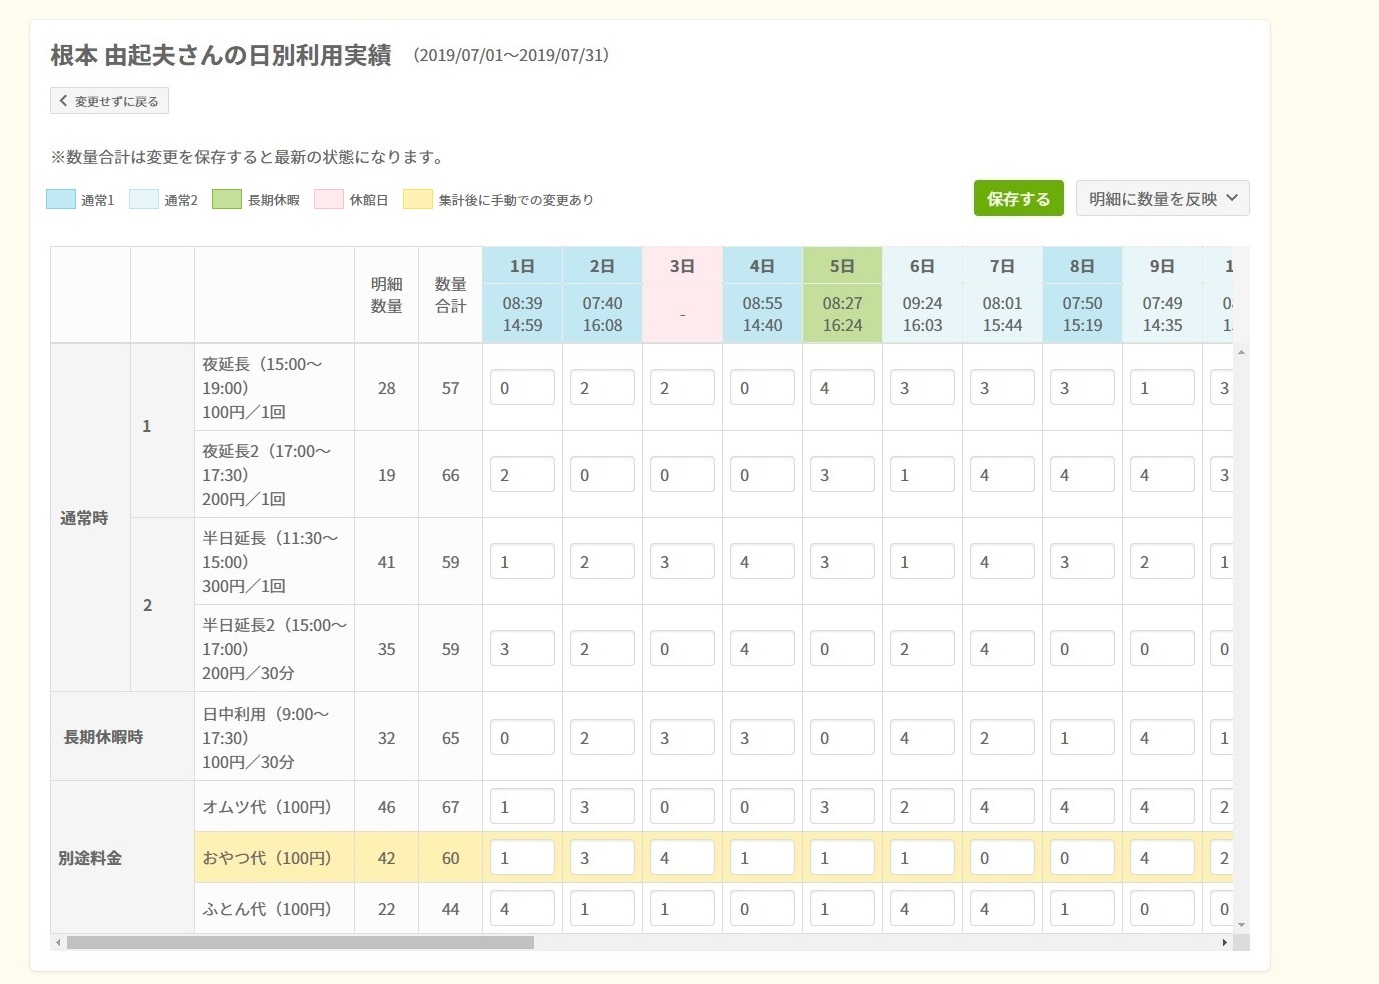
Task: Select the 2日 column header
Action: click(x=602, y=266)
